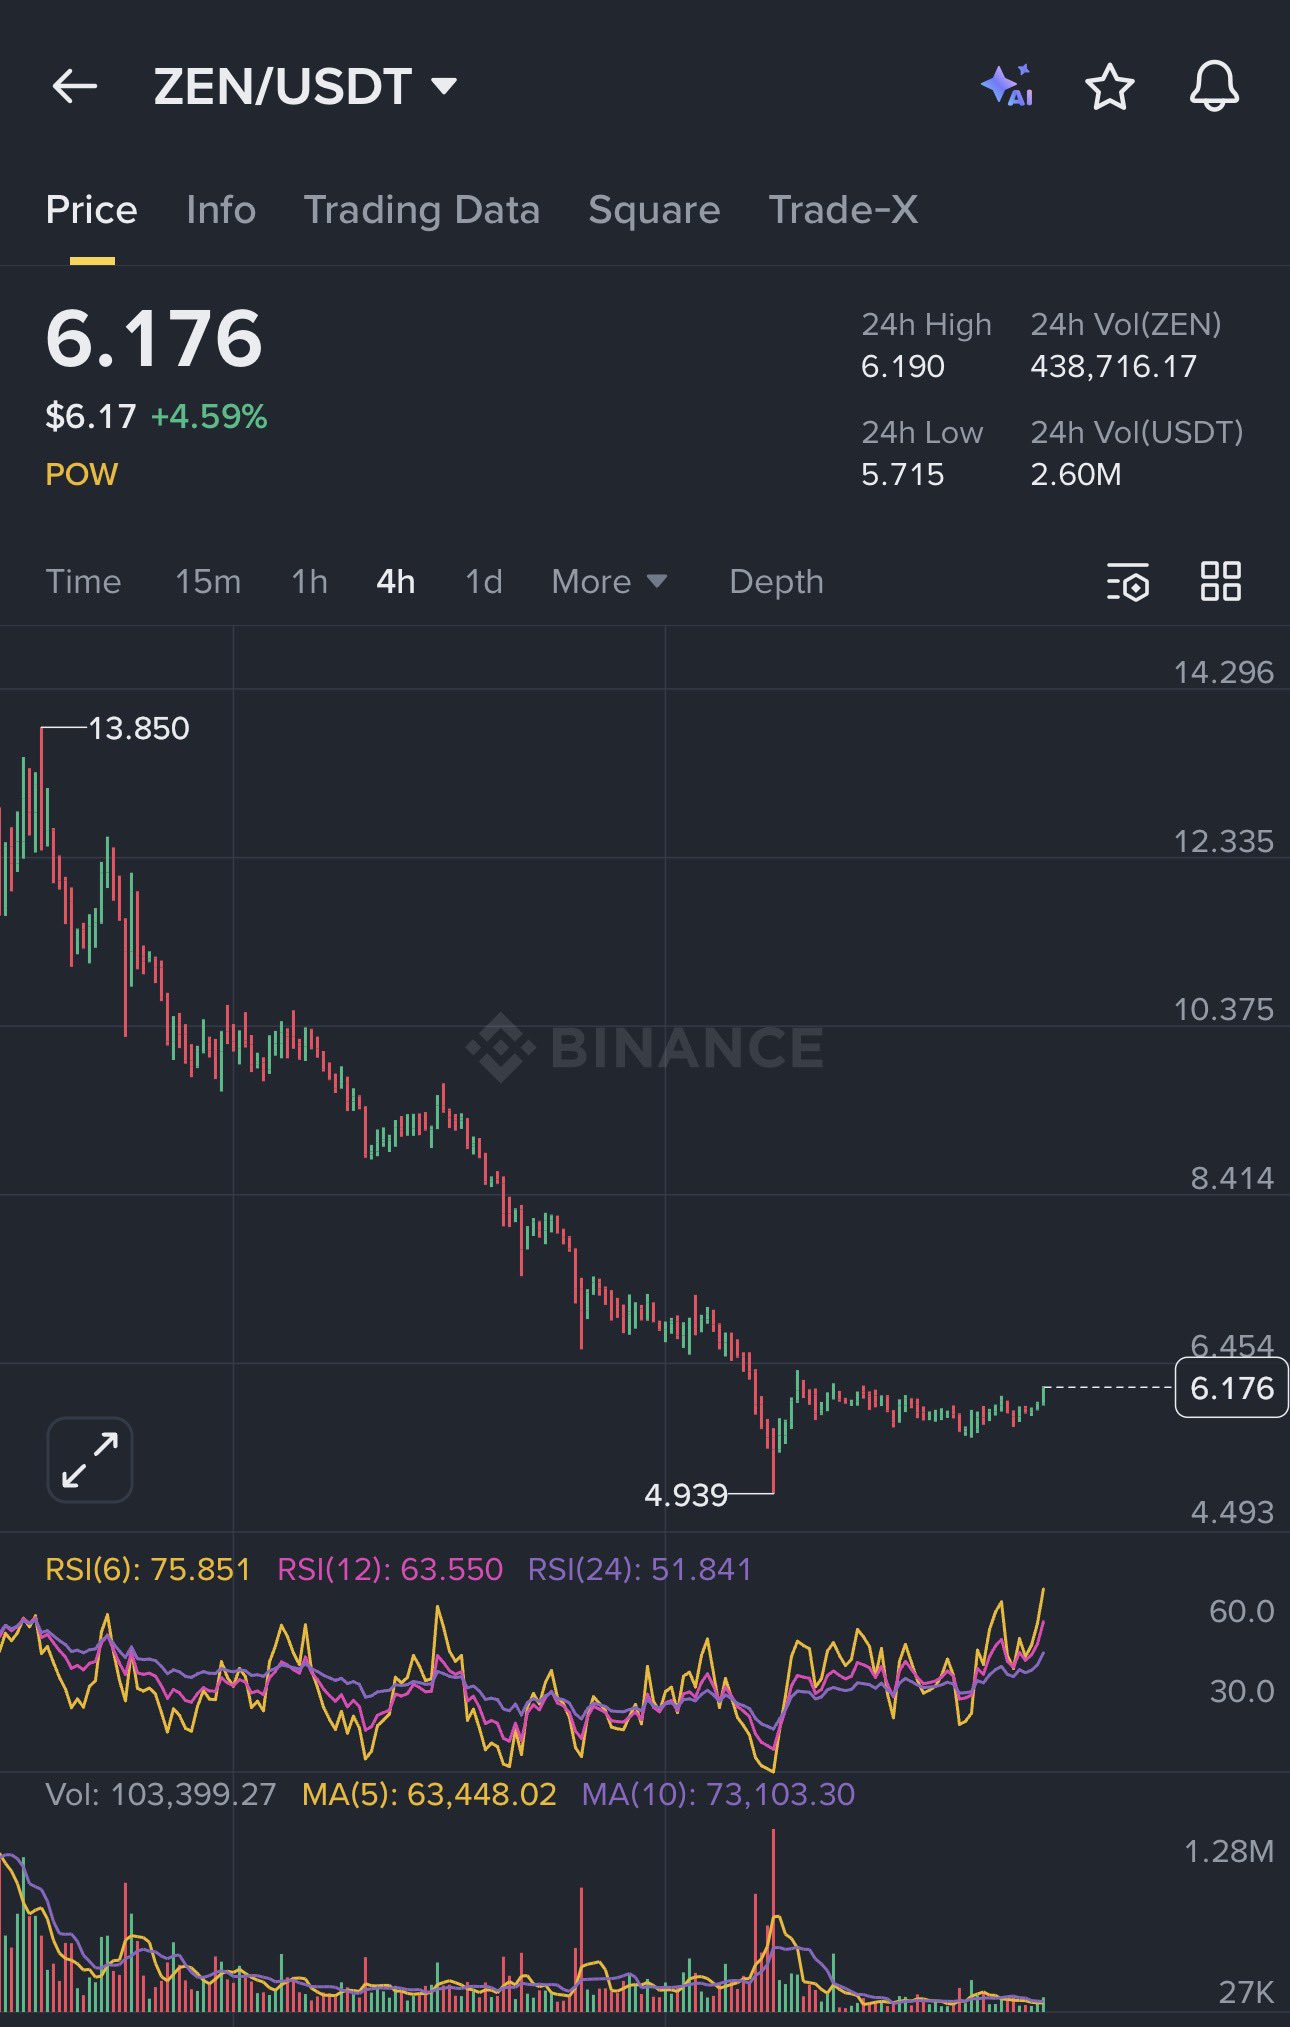The width and height of the screenshot is (1290, 2027).
Task: Select the Time line chart view
Action: pos(83,582)
